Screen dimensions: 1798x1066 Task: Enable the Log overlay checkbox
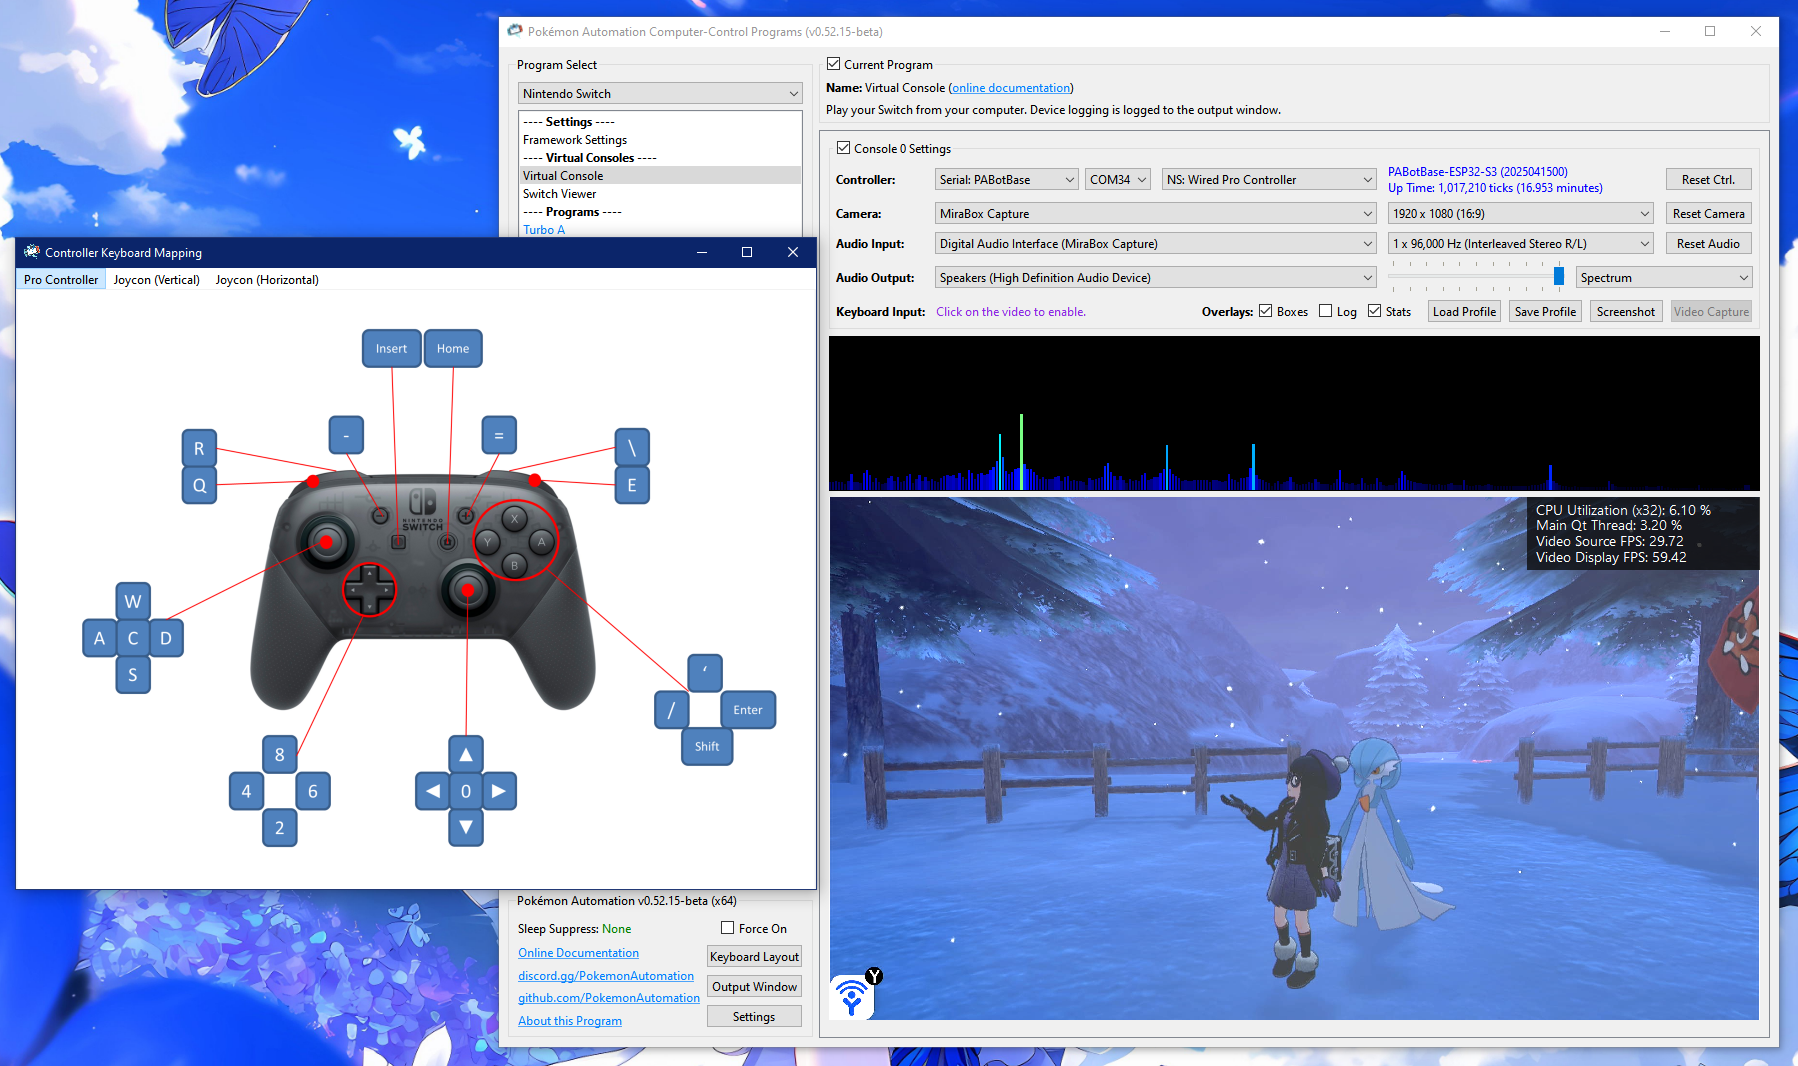point(1326,311)
